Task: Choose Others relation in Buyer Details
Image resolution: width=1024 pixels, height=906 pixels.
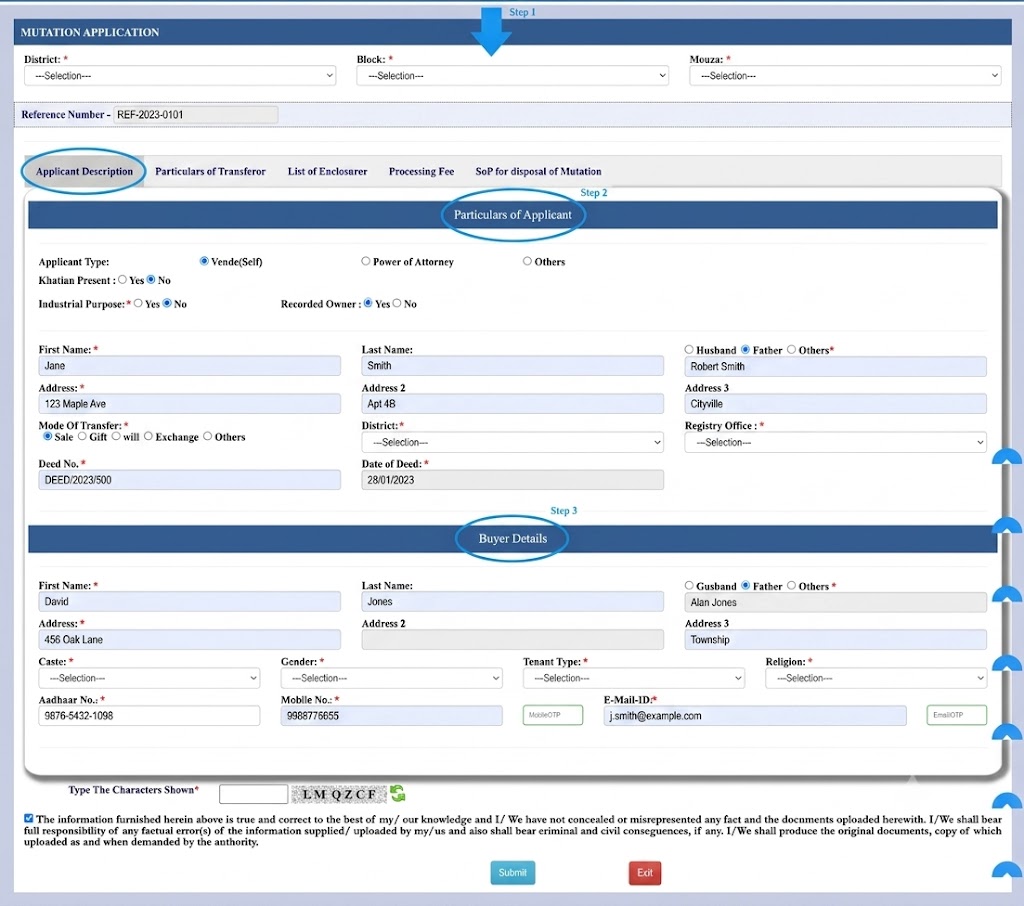Action: pyautogui.click(x=792, y=585)
